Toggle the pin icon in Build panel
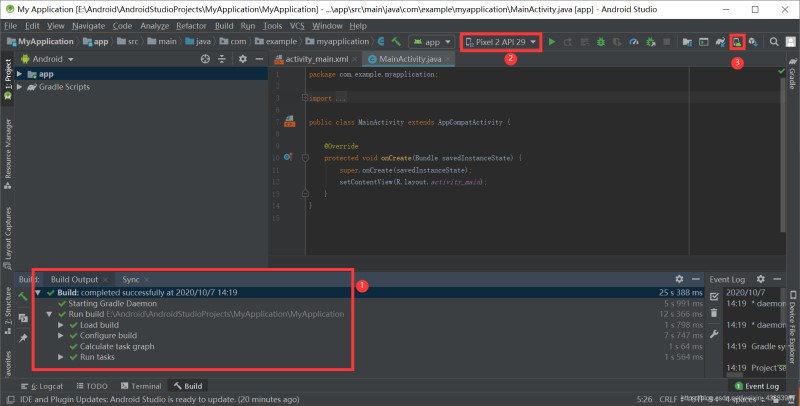The height and width of the screenshot is (406, 800). [23, 339]
